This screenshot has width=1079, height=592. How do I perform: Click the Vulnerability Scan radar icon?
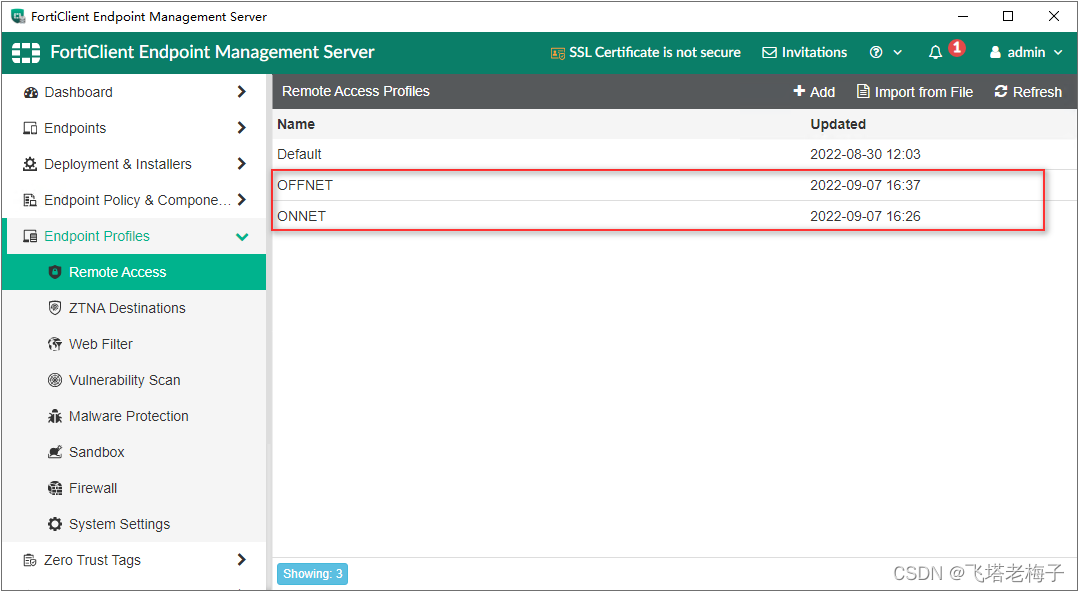(x=55, y=380)
